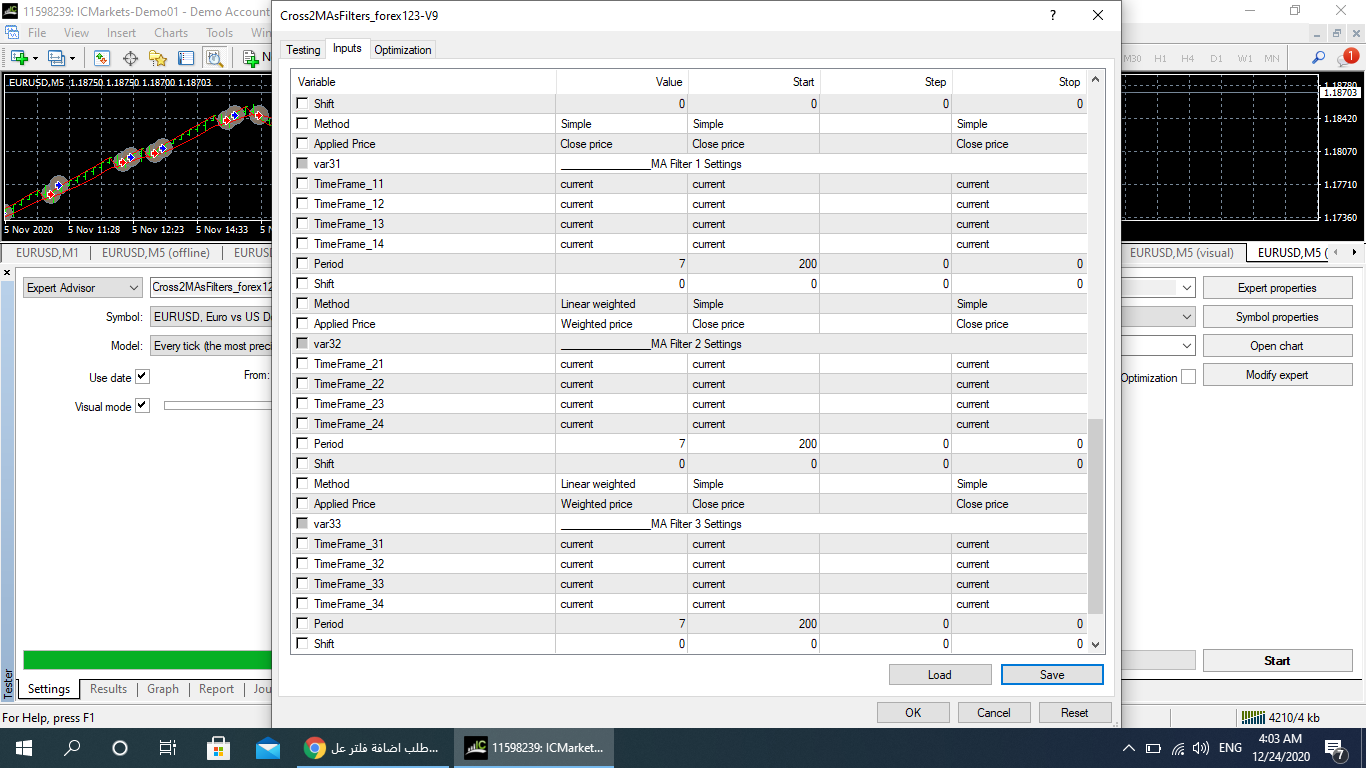Uncheck the Visual mode checkbox
1366x768 pixels.
pos(142,406)
